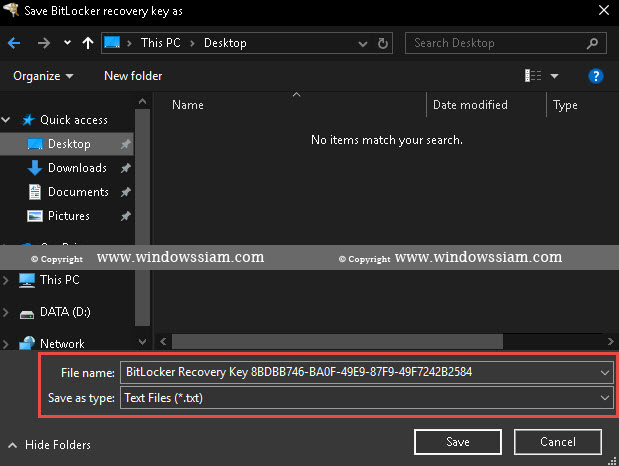Open Help with the question mark icon
This screenshot has height=466, width=619.
click(x=595, y=76)
